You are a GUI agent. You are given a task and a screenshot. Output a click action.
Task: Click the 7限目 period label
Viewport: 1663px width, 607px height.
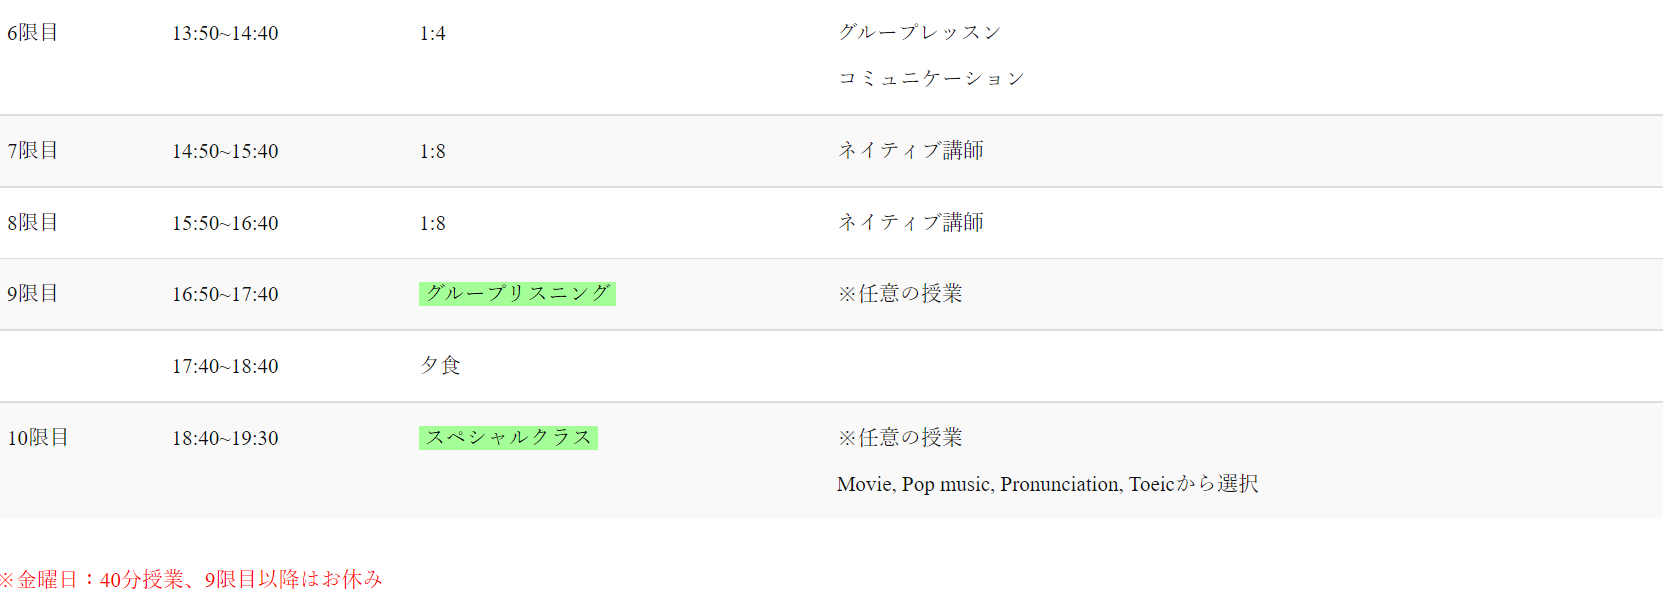tap(33, 151)
